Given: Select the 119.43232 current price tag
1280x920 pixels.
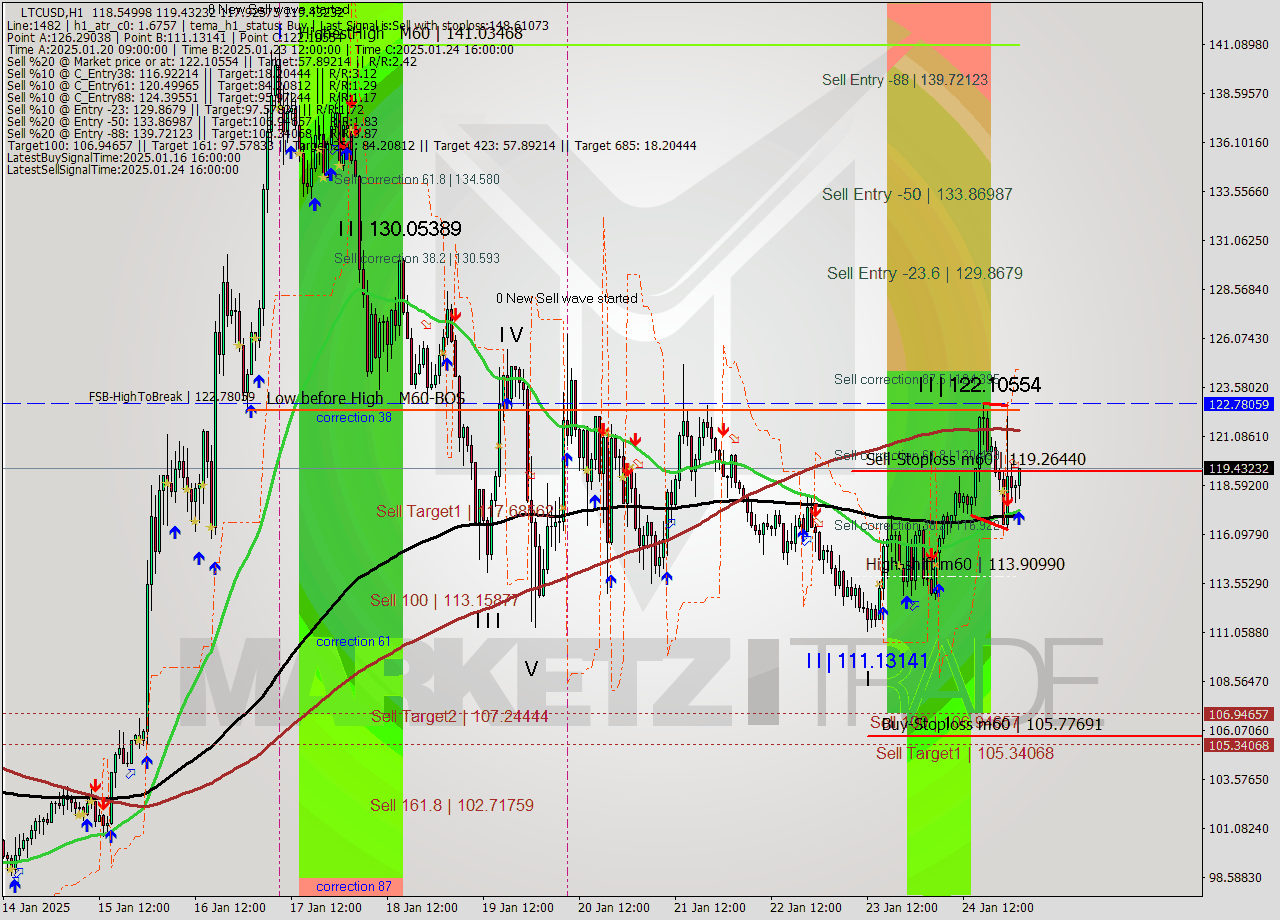Looking at the screenshot, I should click(x=1239, y=468).
